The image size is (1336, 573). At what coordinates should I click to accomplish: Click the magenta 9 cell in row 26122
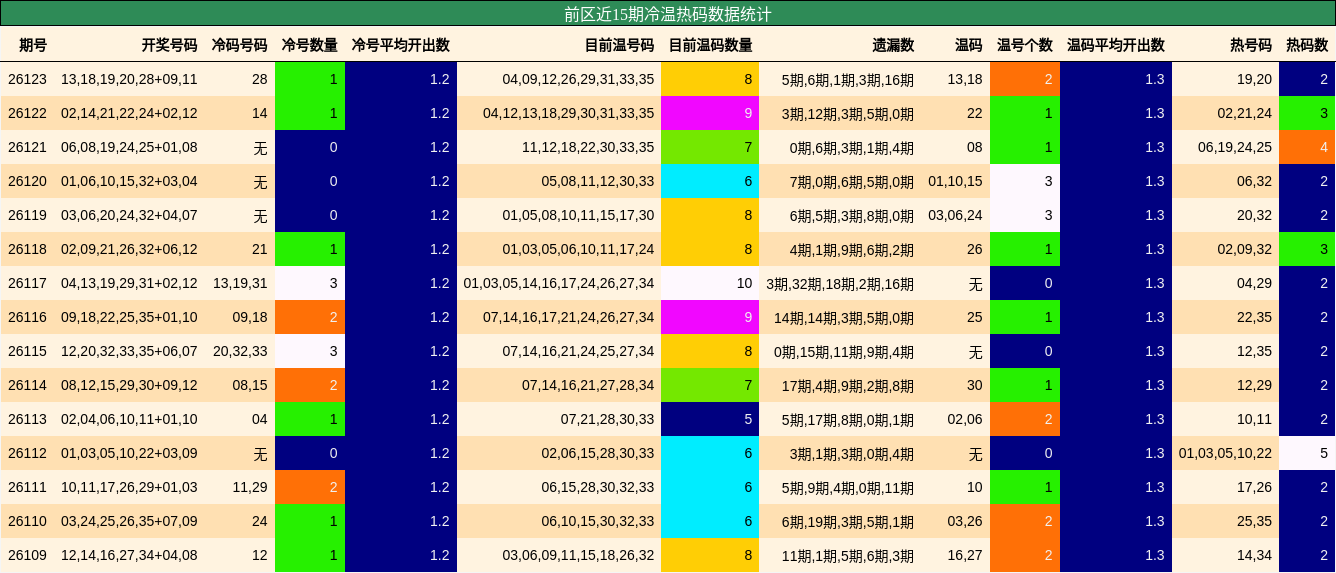coord(710,113)
